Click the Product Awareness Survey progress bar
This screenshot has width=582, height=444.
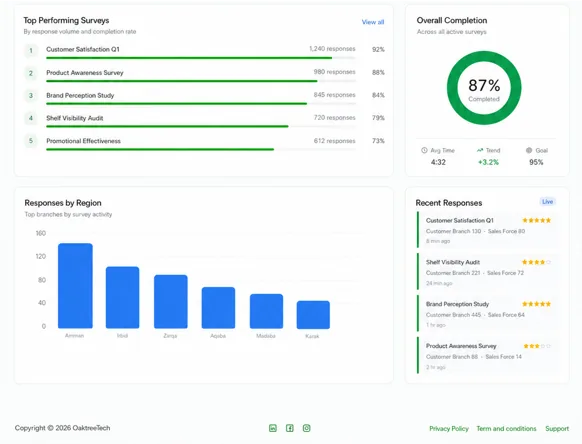coord(201,81)
